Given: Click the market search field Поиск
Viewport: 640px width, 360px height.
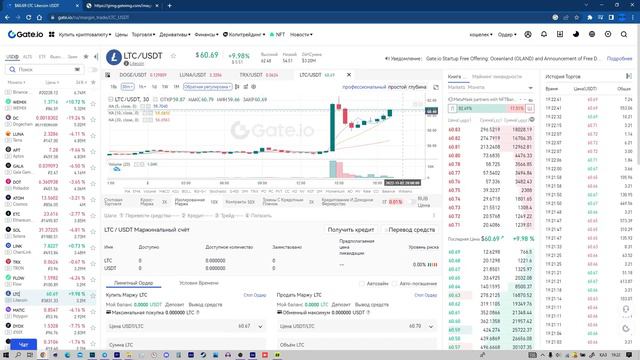Looking at the screenshot, I should [44, 70].
